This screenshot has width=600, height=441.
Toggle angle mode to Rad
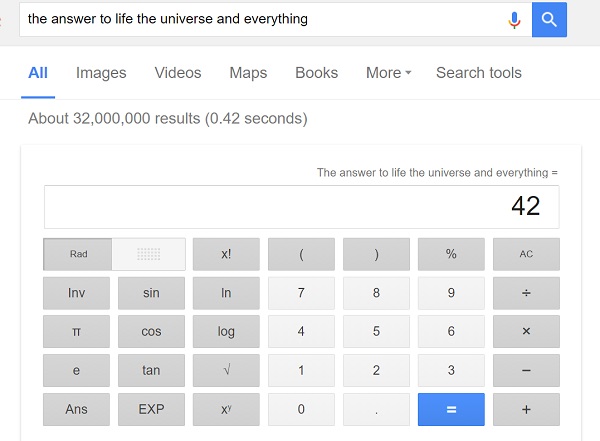(78, 254)
